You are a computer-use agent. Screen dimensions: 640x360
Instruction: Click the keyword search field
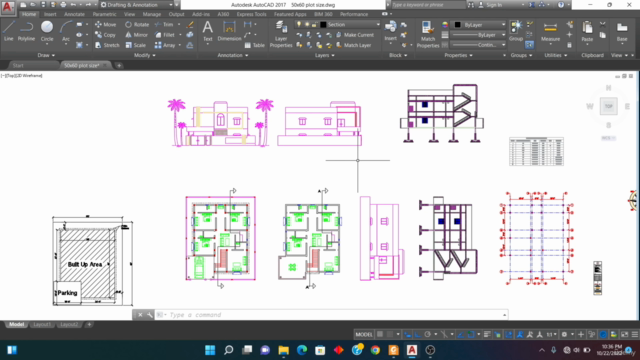point(428,5)
